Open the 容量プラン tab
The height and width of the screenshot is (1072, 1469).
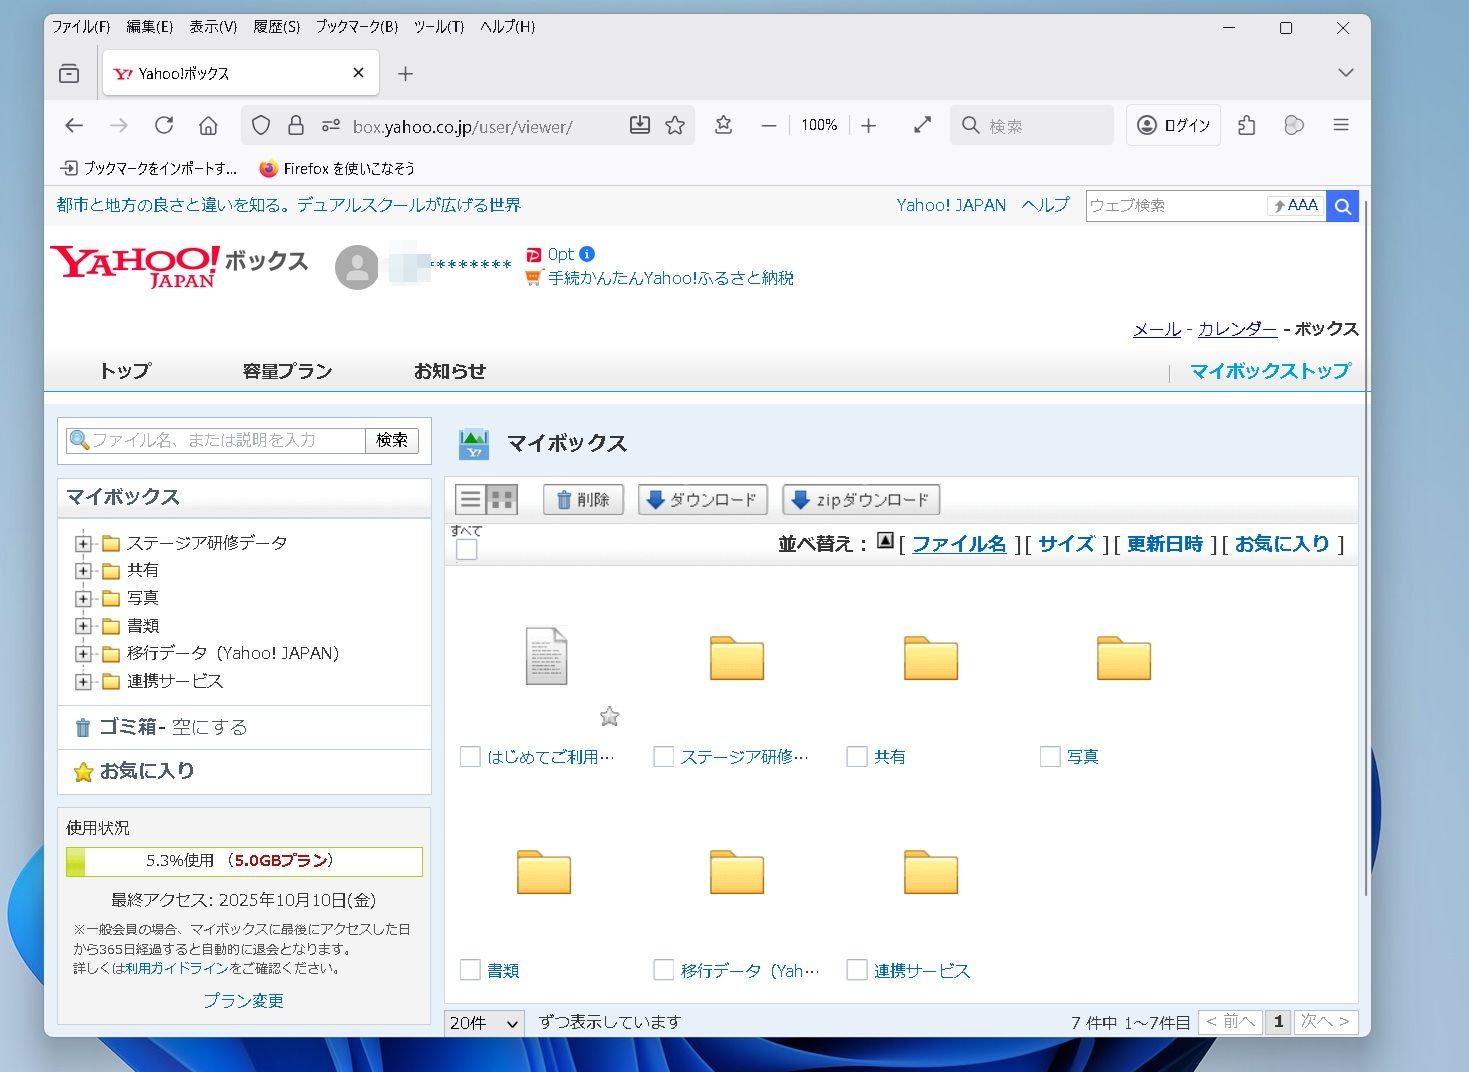click(x=287, y=371)
